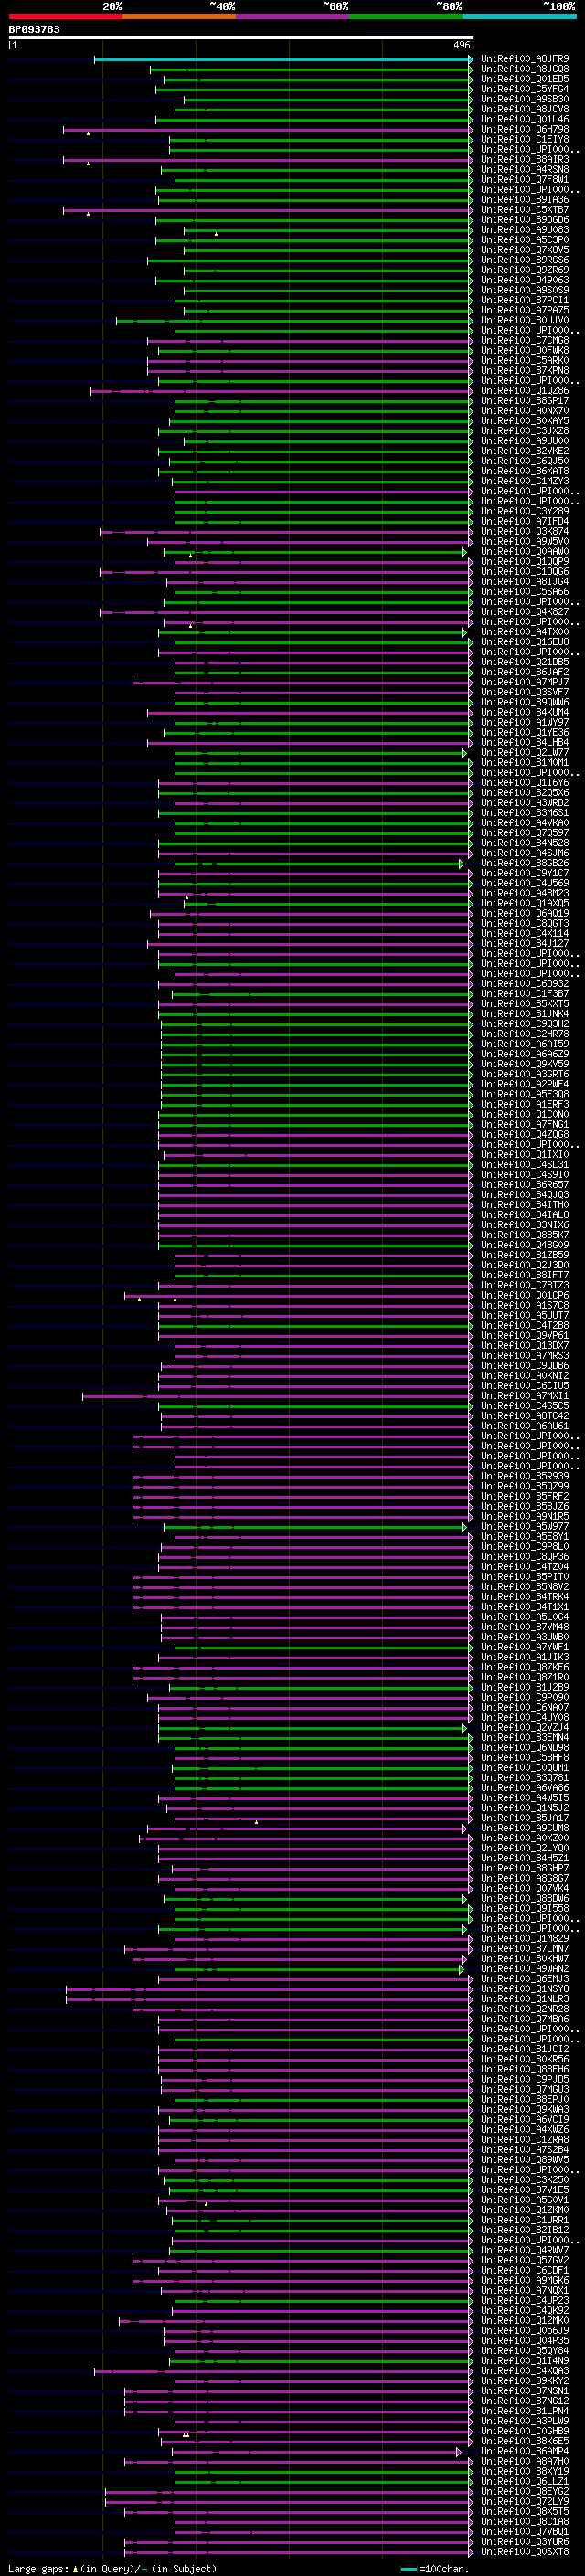Click the red 20% identity legend segment
Viewport: 585px width, 2576px height.
pos(65,16)
